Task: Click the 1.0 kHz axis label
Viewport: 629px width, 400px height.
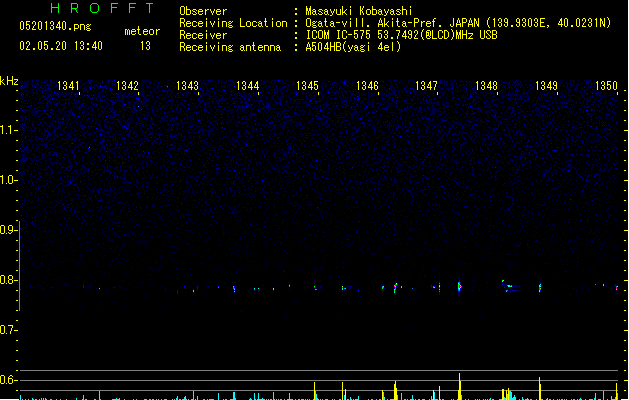Action: pyautogui.click(x=8, y=180)
